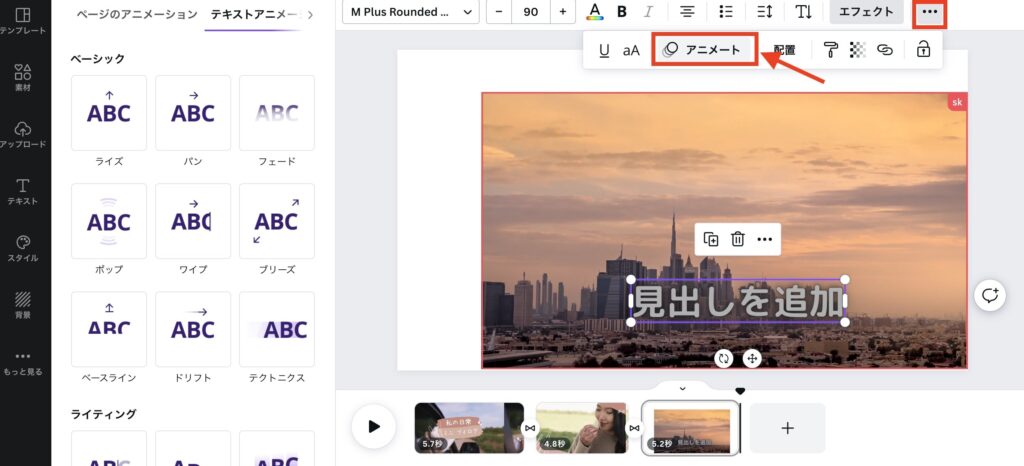
Task: Toggle vertical text direction
Action: click(x=803, y=12)
